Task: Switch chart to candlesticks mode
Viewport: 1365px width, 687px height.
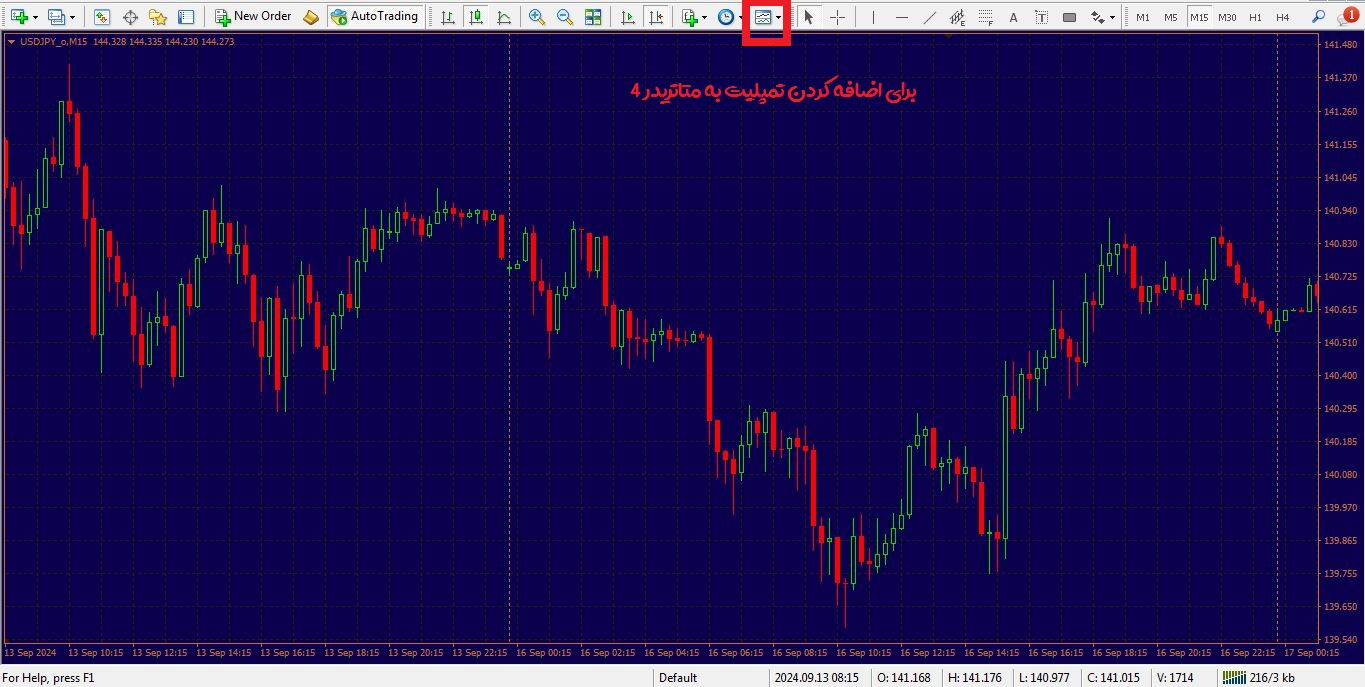Action: coord(475,17)
